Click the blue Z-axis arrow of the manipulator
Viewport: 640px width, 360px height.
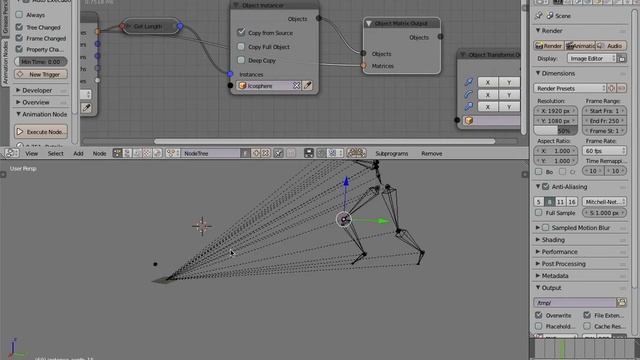click(346, 182)
